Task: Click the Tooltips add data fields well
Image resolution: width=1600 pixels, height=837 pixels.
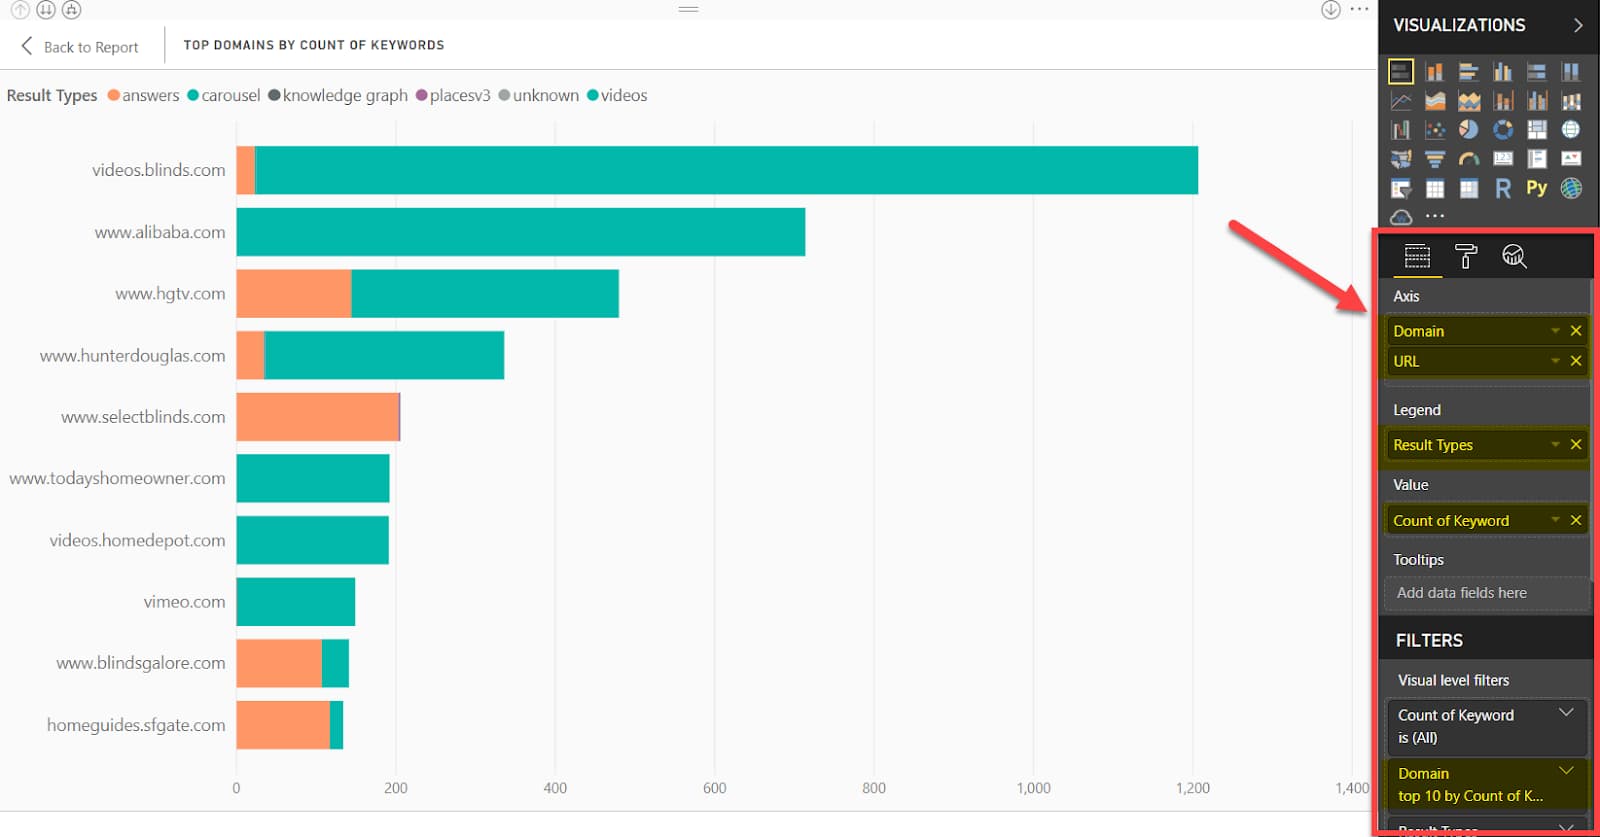Action: pyautogui.click(x=1485, y=593)
